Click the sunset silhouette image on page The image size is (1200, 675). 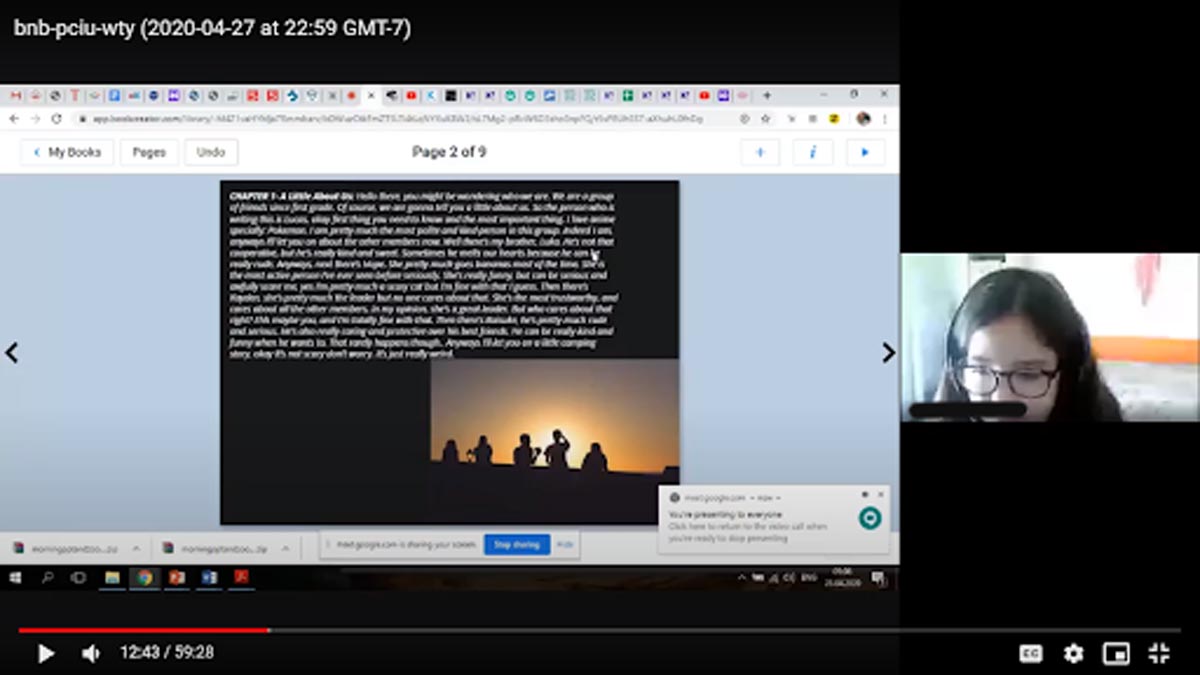554,415
